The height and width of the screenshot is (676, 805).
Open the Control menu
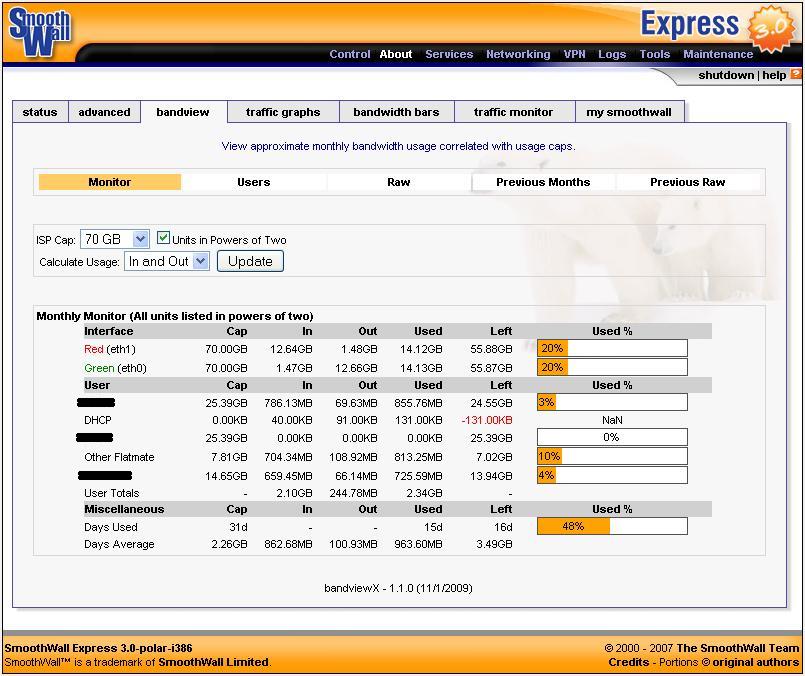click(350, 54)
